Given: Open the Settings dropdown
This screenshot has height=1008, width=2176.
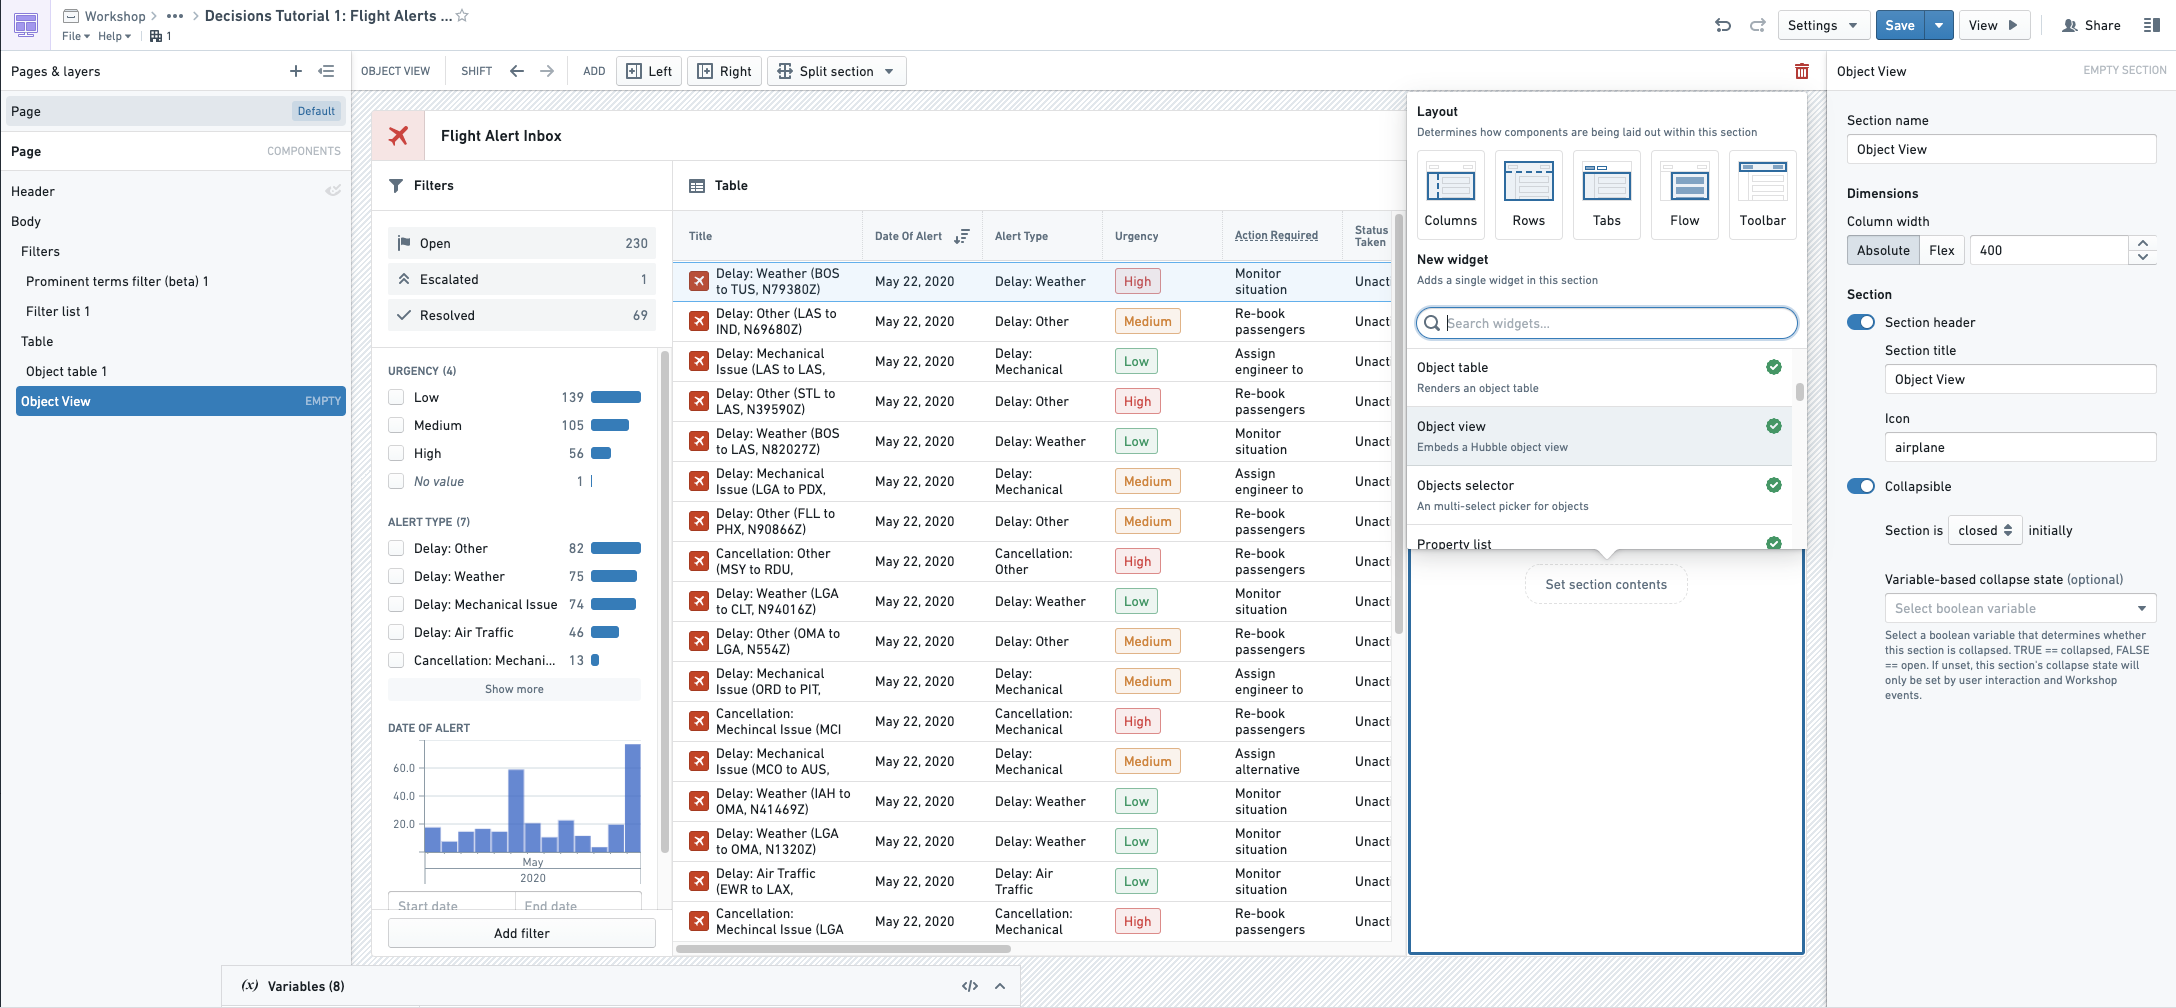Looking at the screenshot, I should 1823,25.
